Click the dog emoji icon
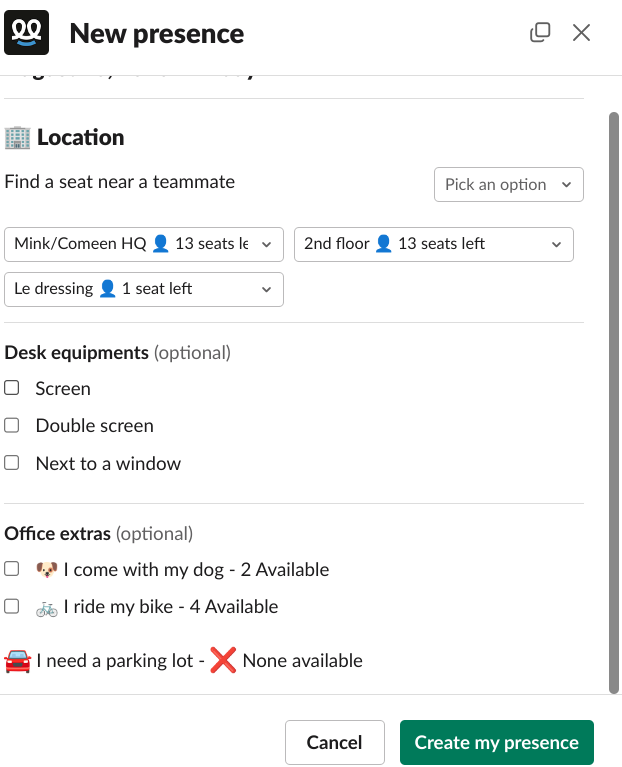The width and height of the screenshot is (622, 767). pyautogui.click(x=47, y=569)
